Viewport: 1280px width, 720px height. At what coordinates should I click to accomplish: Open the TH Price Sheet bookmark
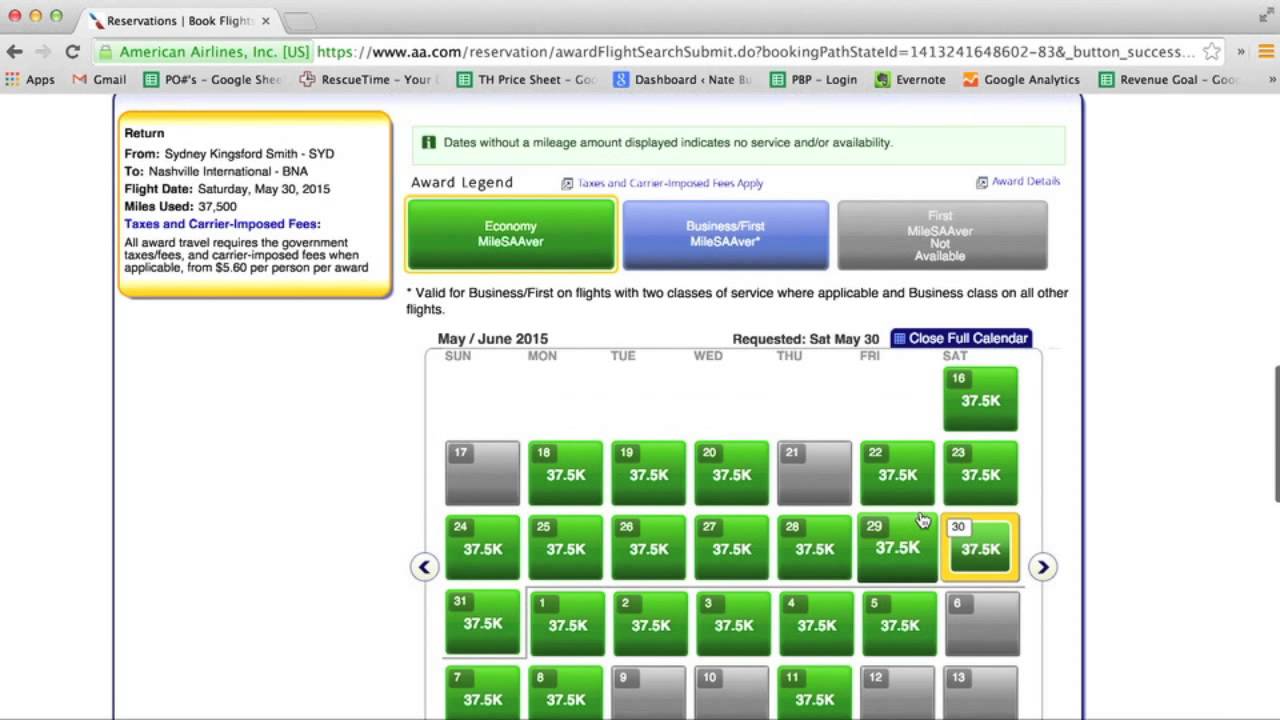coord(526,80)
